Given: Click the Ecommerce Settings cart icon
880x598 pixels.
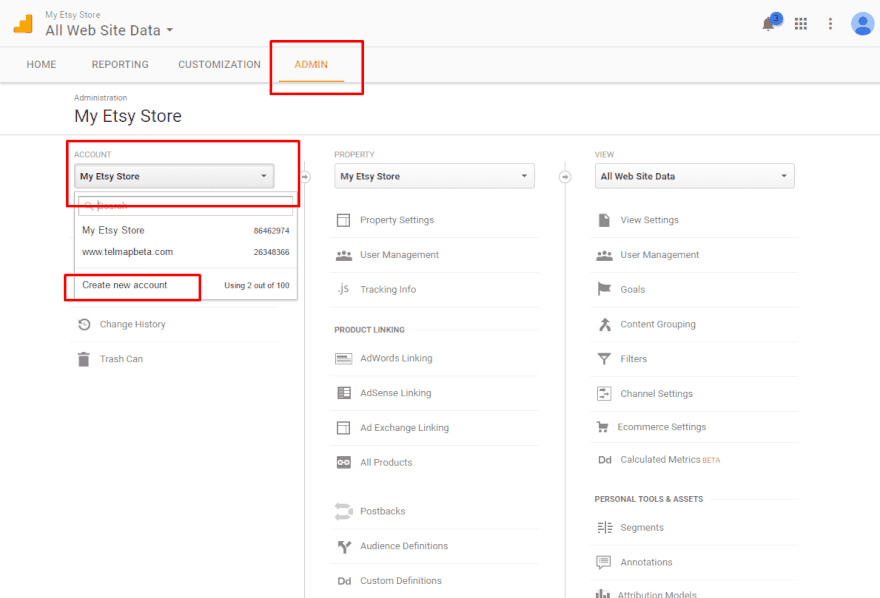Looking at the screenshot, I should [x=603, y=427].
